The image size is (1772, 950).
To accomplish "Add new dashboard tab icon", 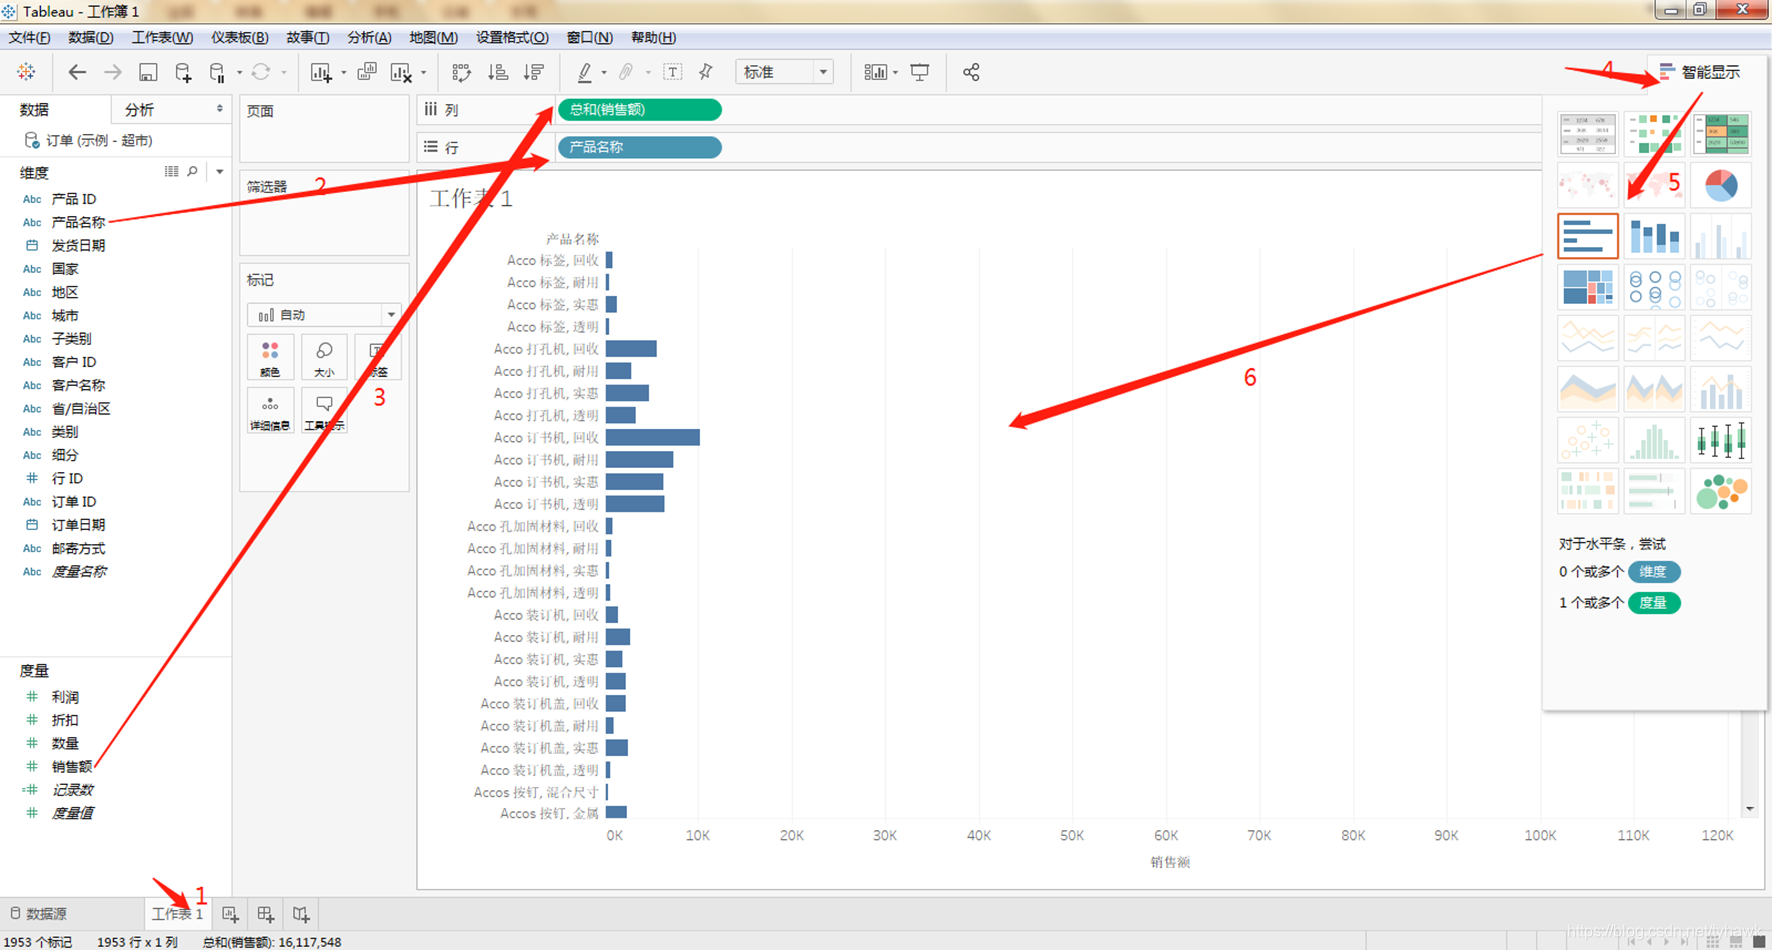I will click(265, 914).
